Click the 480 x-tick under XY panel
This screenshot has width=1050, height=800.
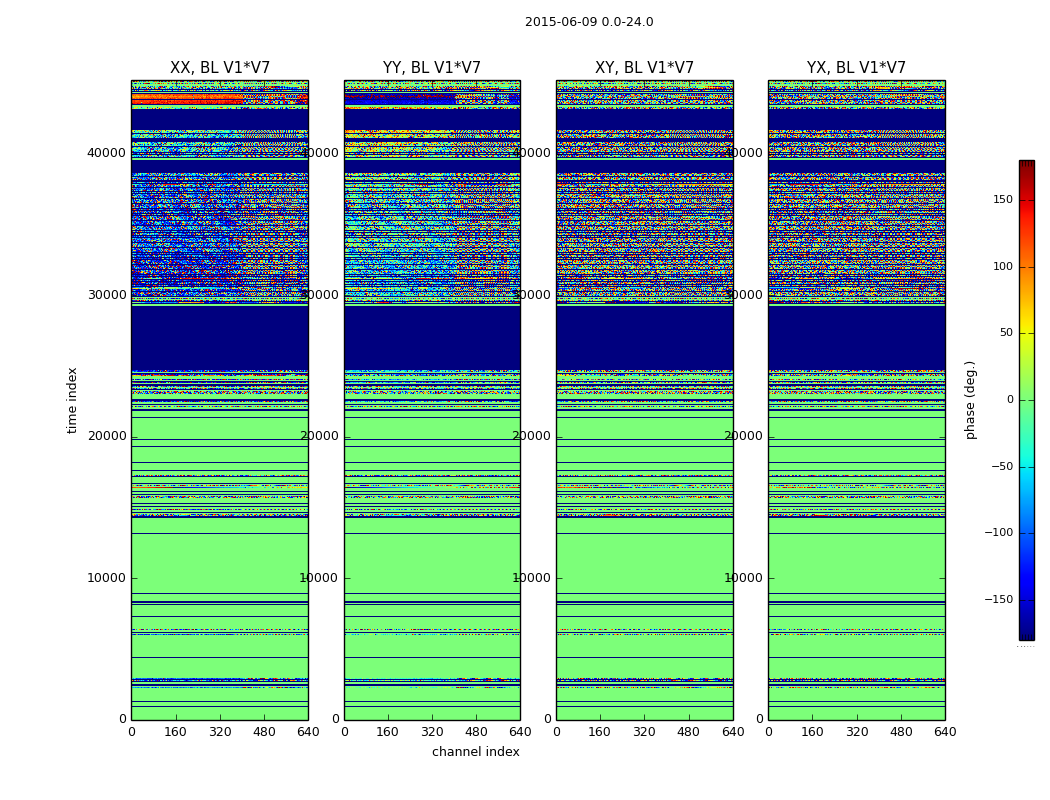point(688,732)
